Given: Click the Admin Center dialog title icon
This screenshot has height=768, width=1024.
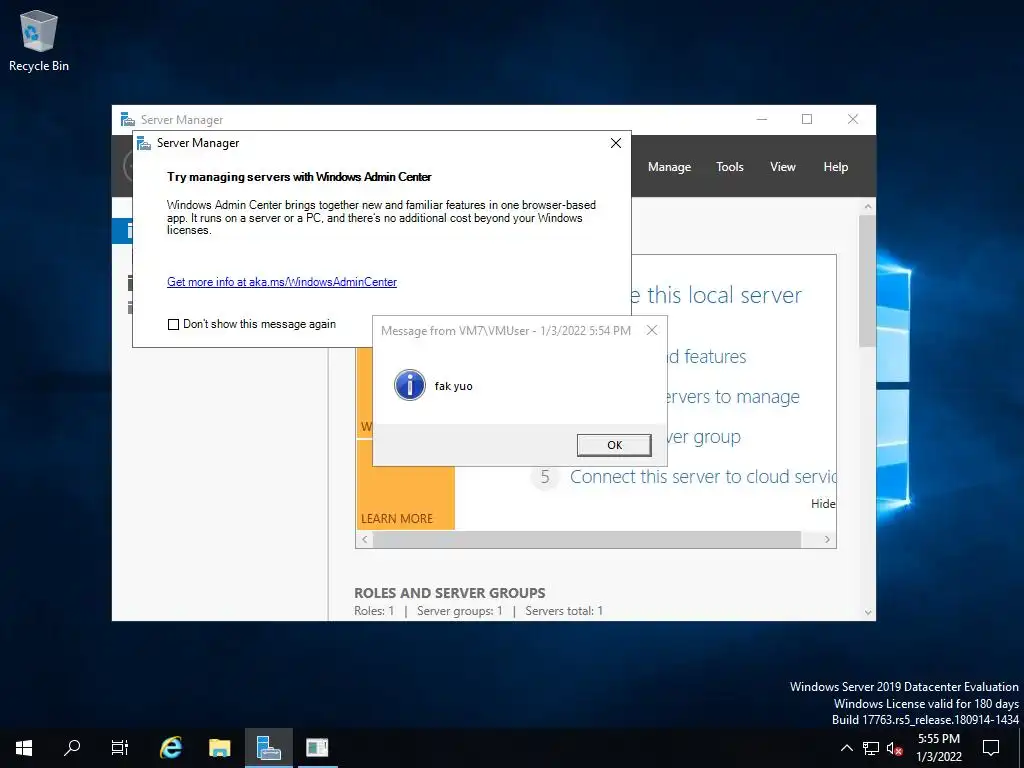Looking at the screenshot, I should pos(144,143).
